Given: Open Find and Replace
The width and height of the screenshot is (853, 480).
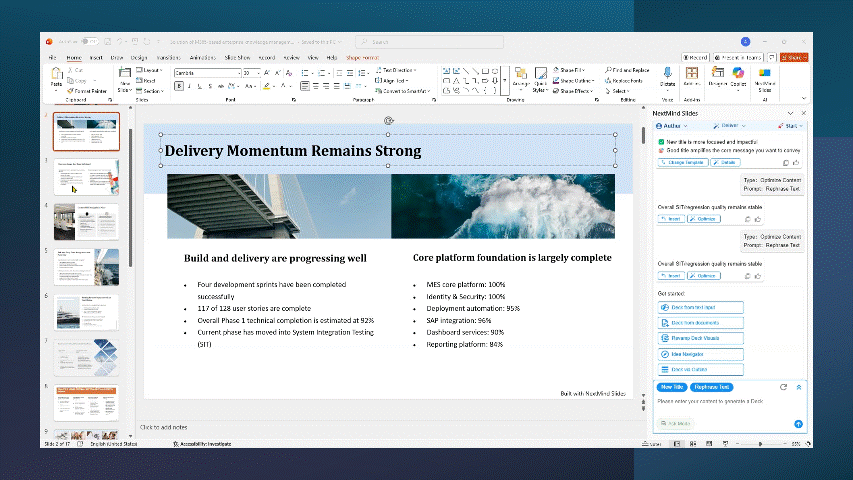Looking at the screenshot, I should pos(627,70).
